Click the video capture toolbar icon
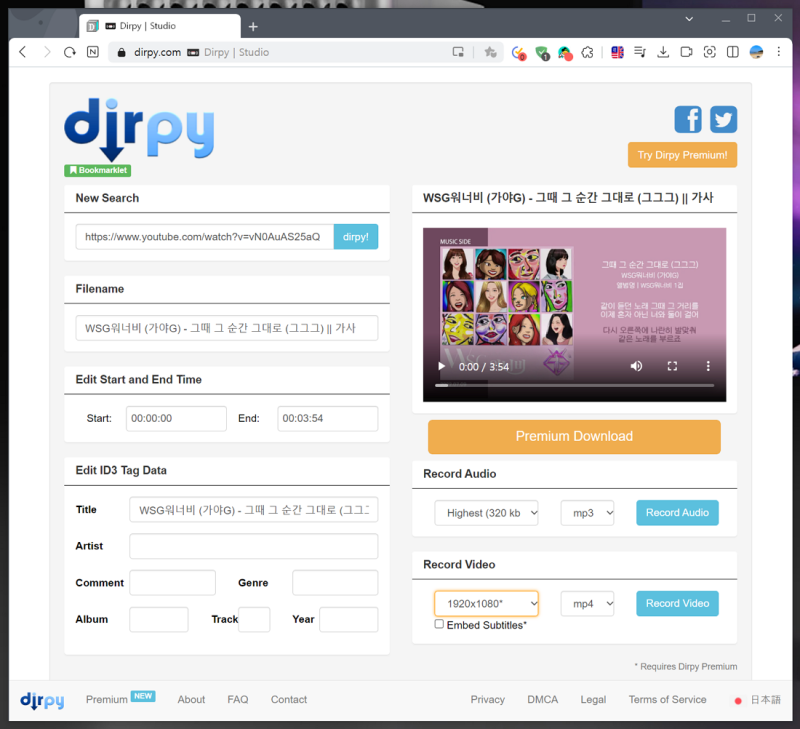Image resolution: width=800 pixels, height=729 pixels. pyautogui.click(x=686, y=52)
